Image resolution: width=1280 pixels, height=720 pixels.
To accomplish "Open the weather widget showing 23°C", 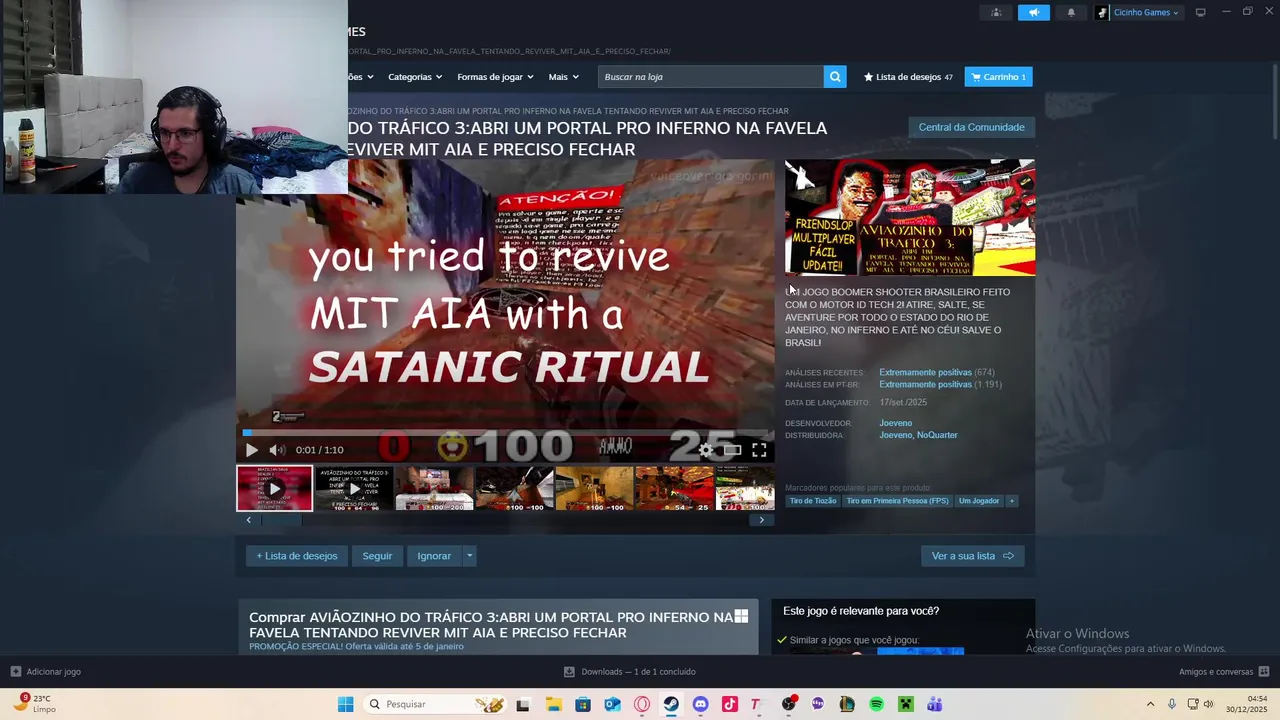I will click(x=36, y=703).
